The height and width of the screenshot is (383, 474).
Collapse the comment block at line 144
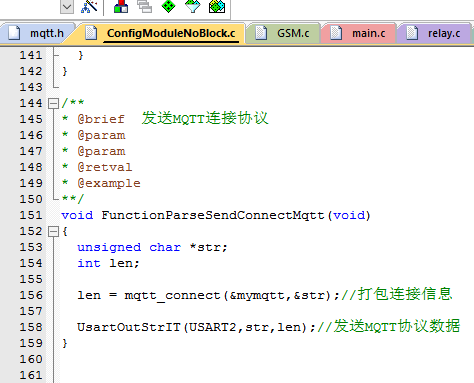pyautogui.click(x=53, y=103)
